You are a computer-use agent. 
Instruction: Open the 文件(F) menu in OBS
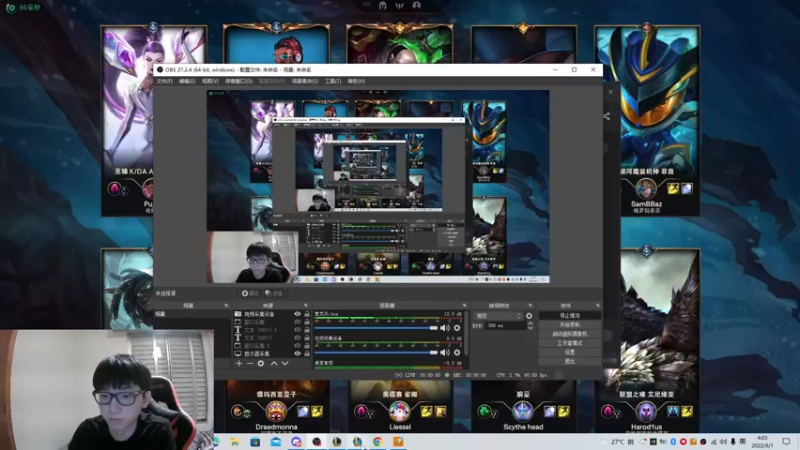(164, 81)
